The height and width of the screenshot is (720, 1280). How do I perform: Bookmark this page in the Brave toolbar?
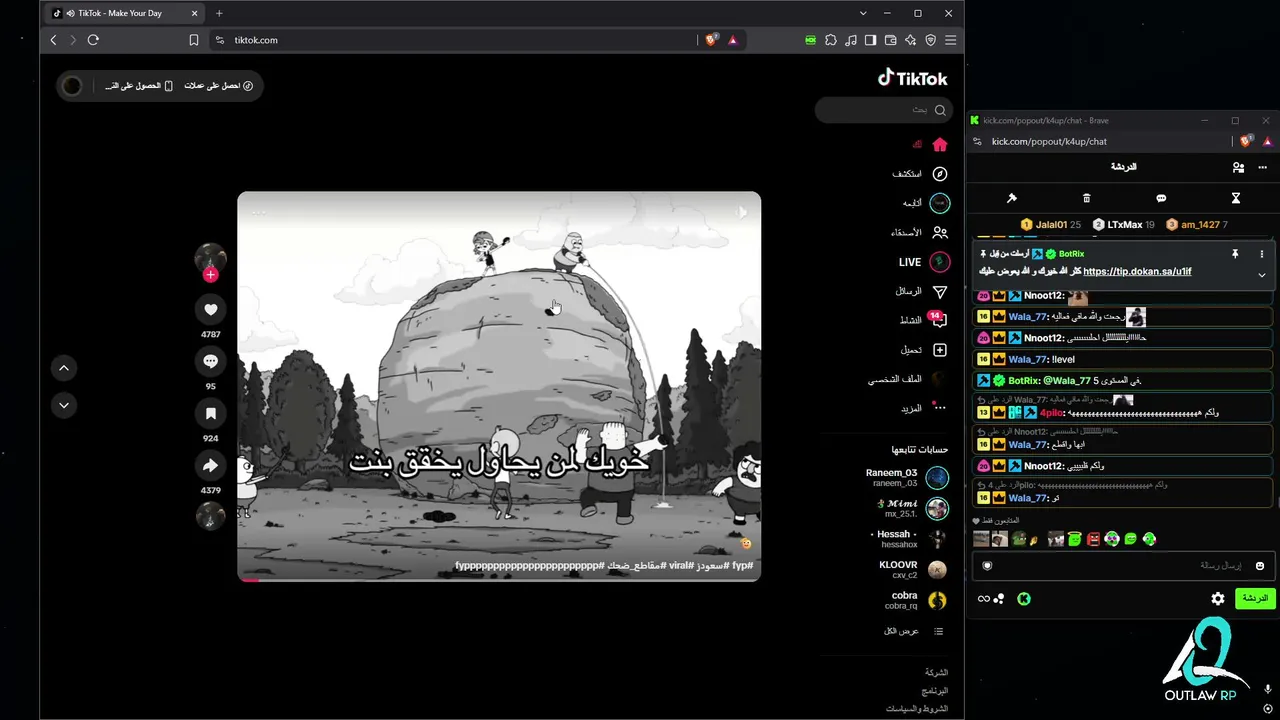[194, 40]
